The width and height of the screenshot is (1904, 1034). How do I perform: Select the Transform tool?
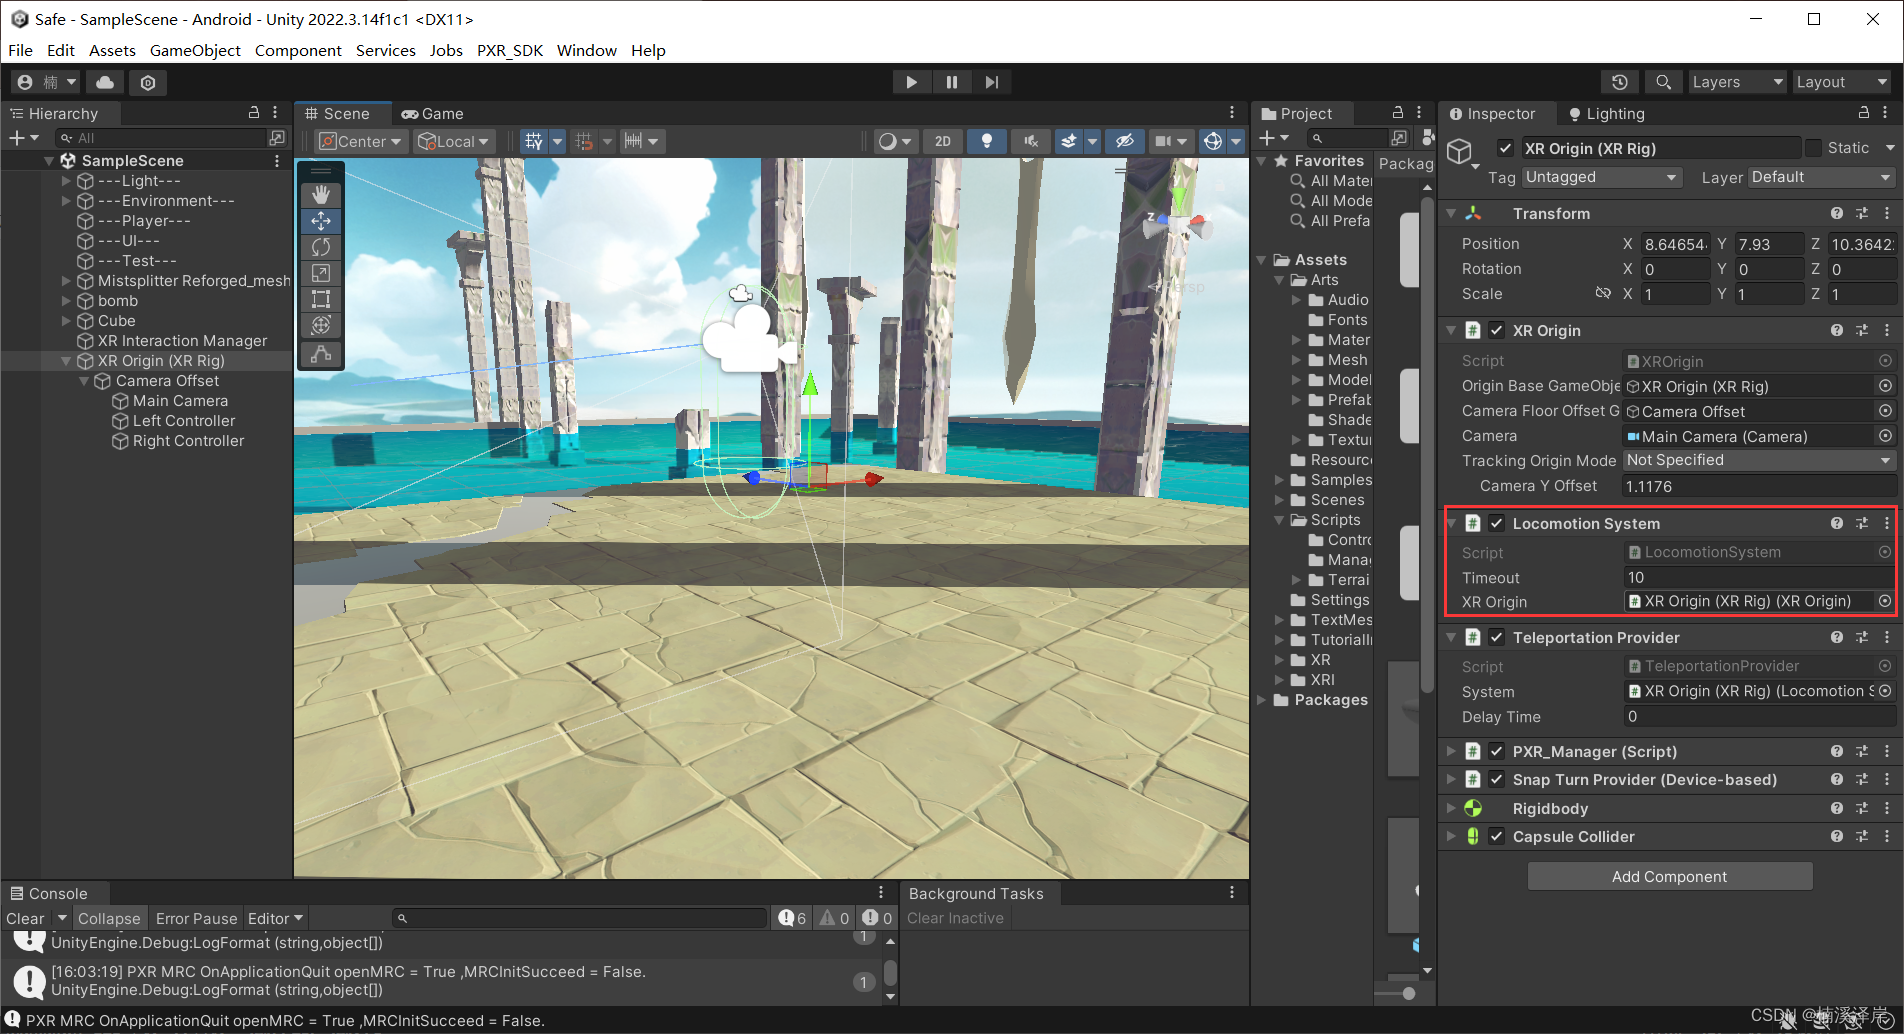(321, 324)
